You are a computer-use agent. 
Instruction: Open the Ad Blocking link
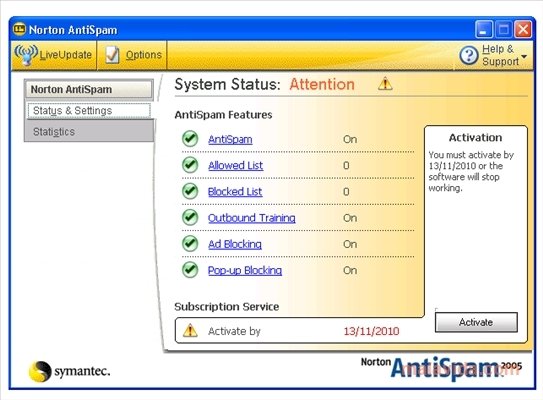(235, 244)
